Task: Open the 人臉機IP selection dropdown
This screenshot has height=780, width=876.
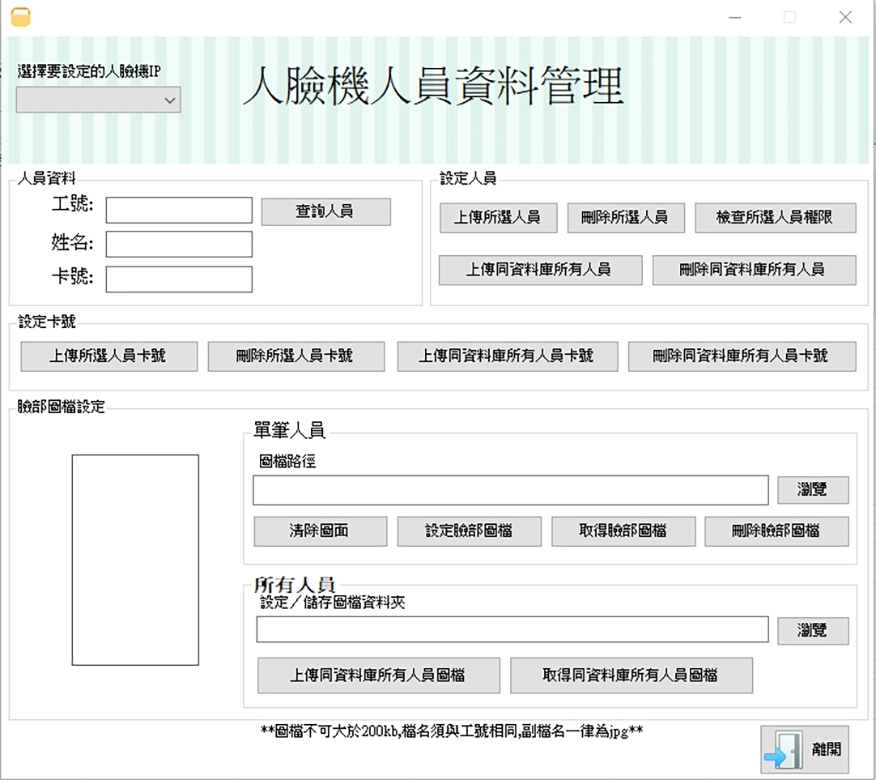Action: click(97, 100)
